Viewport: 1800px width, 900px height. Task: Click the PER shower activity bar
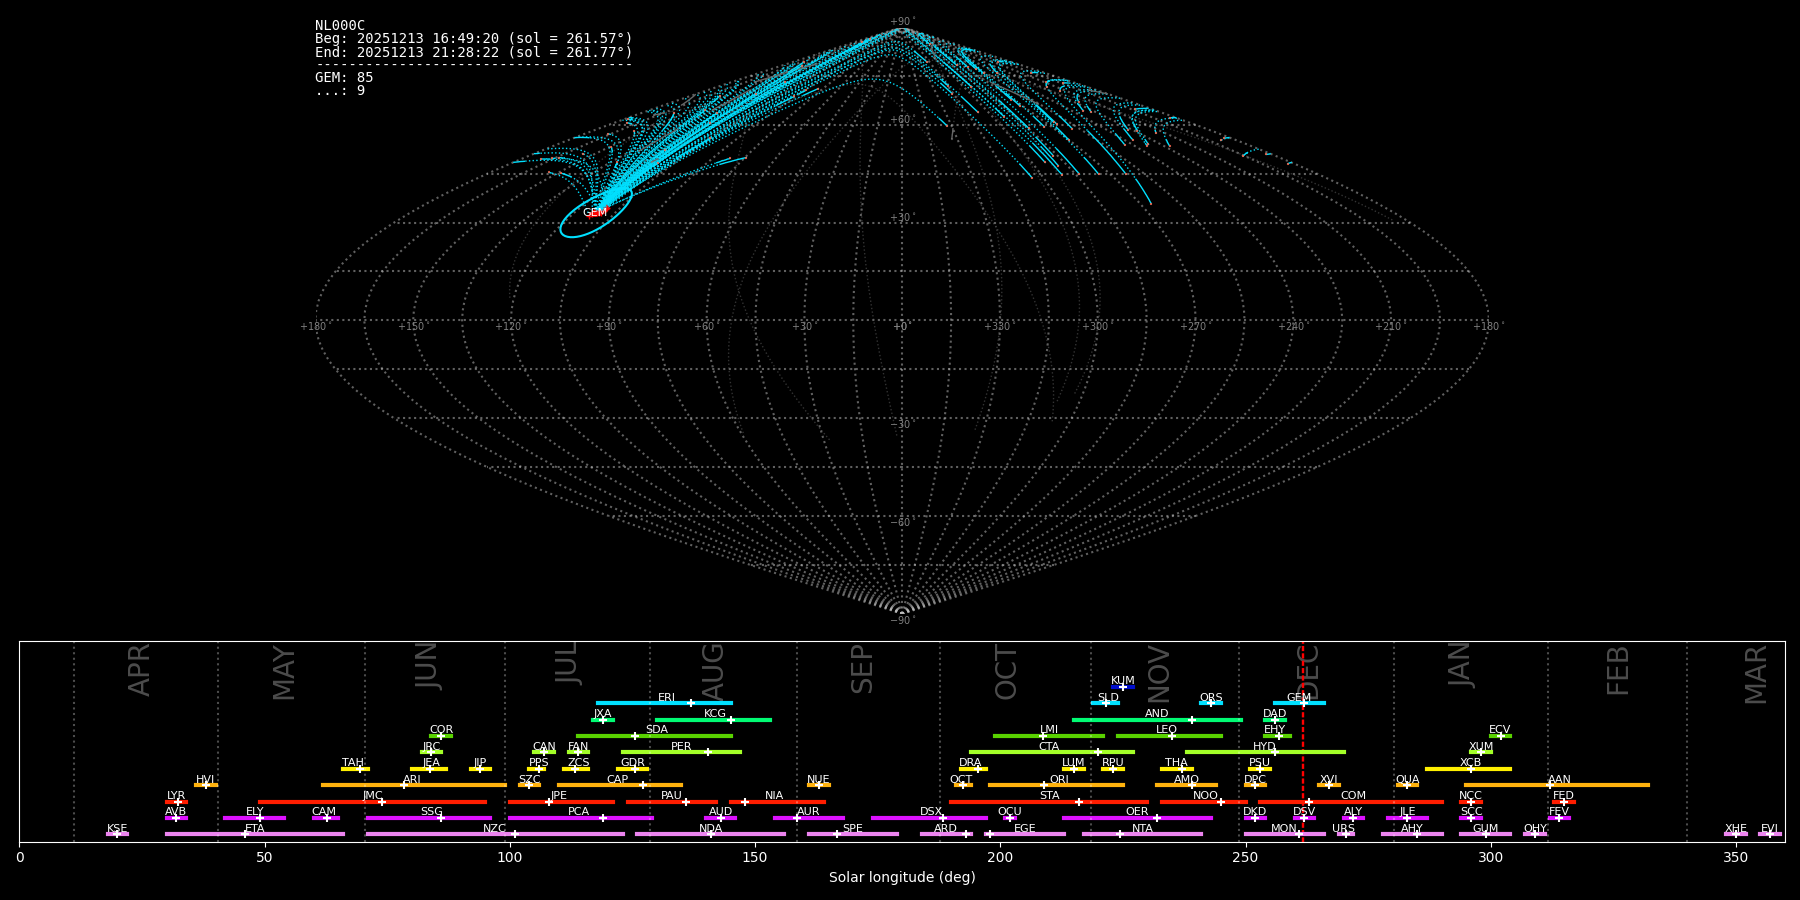[x=681, y=752]
